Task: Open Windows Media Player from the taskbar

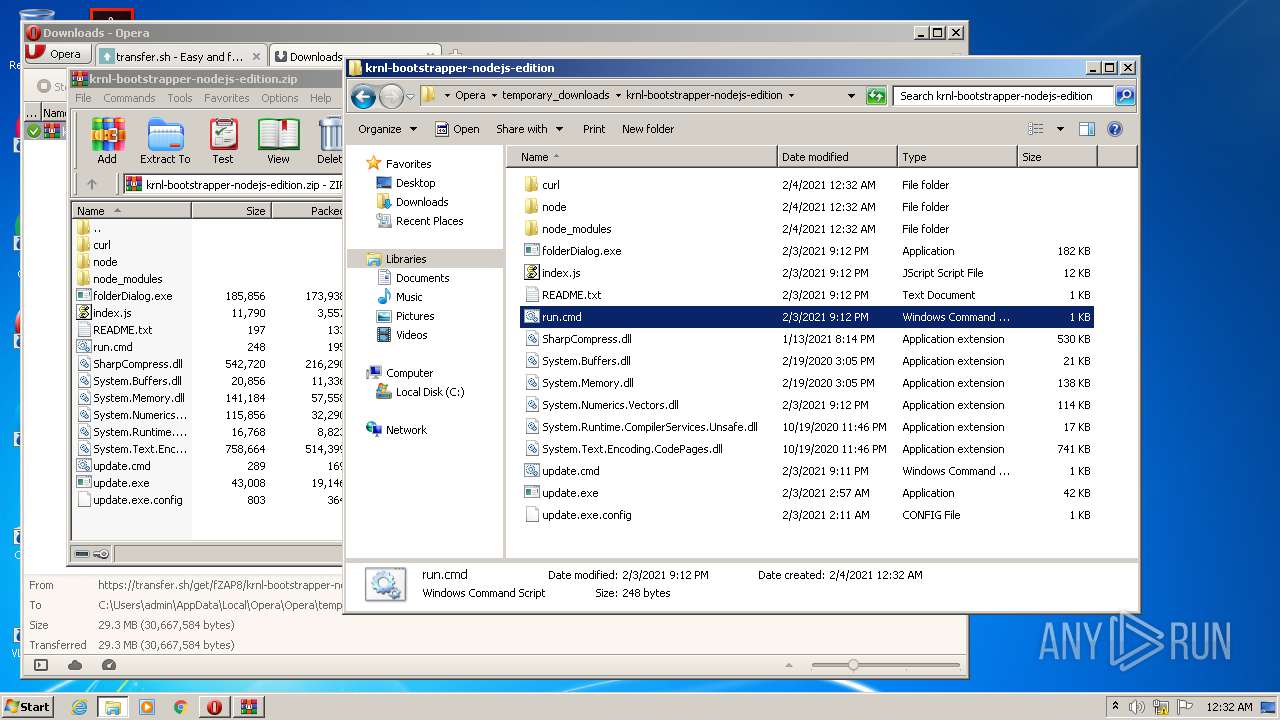Action: pyautogui.click(x=147, y=707)
